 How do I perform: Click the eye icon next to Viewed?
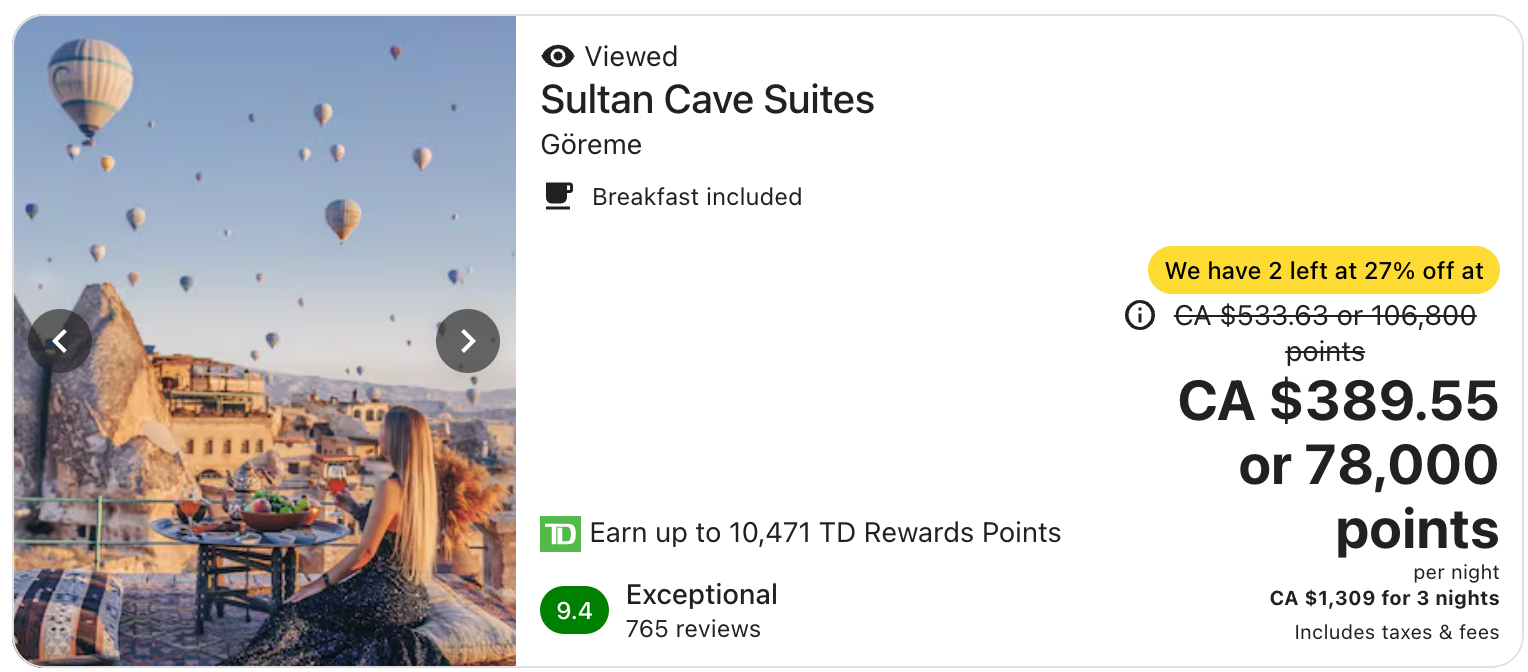557,56
